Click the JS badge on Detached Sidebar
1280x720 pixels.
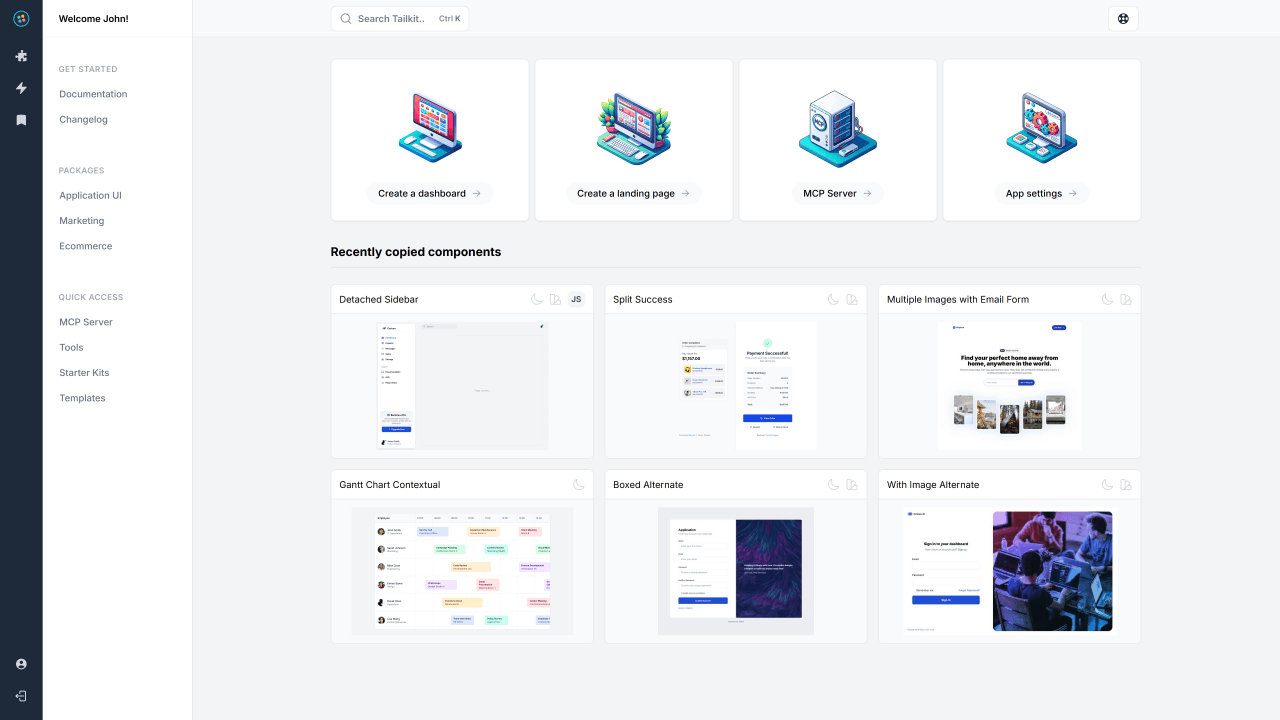click(576, 299)
